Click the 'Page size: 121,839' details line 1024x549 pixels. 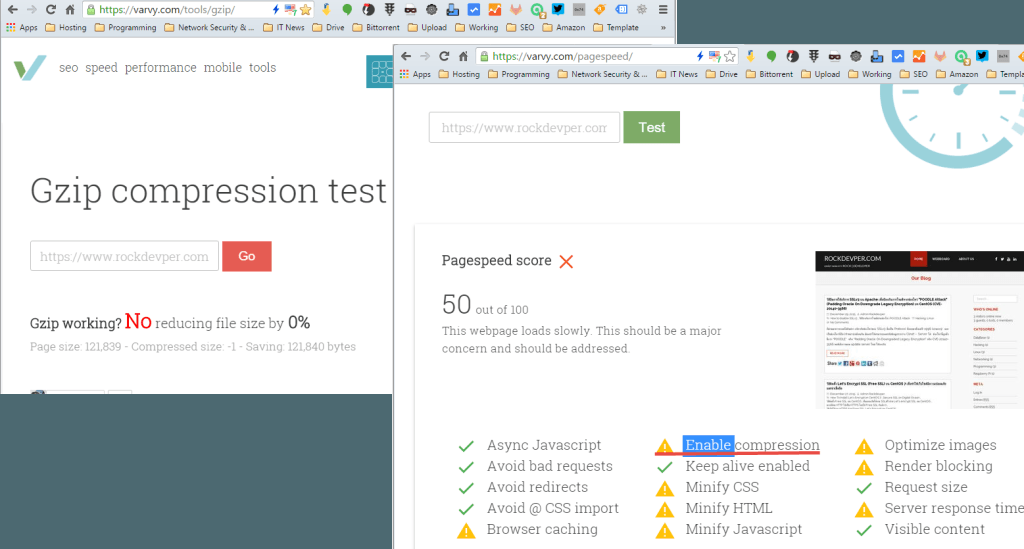pyautogui.click(x=193, y=347)
